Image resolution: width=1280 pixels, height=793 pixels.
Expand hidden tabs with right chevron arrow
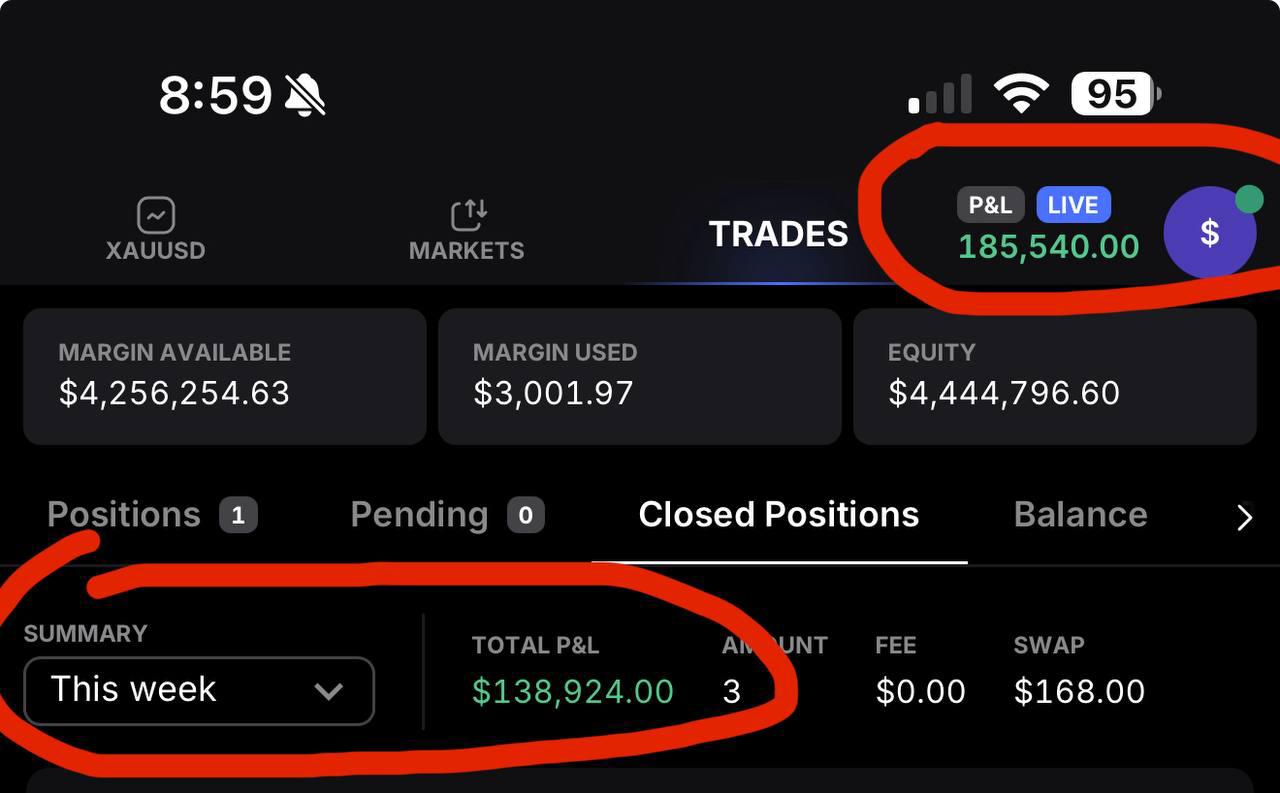1244,517
